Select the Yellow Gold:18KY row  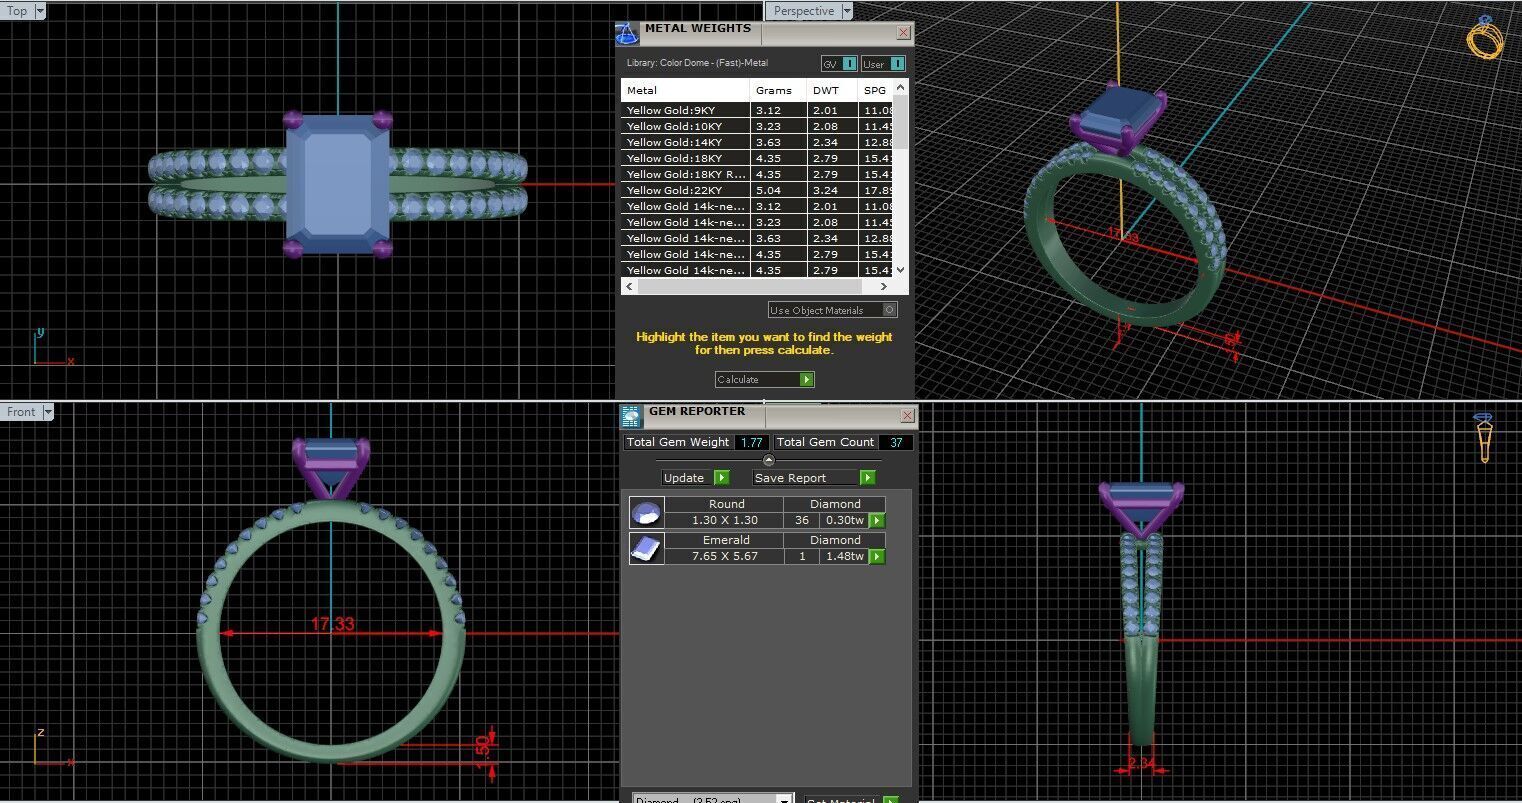coord(757,158)
